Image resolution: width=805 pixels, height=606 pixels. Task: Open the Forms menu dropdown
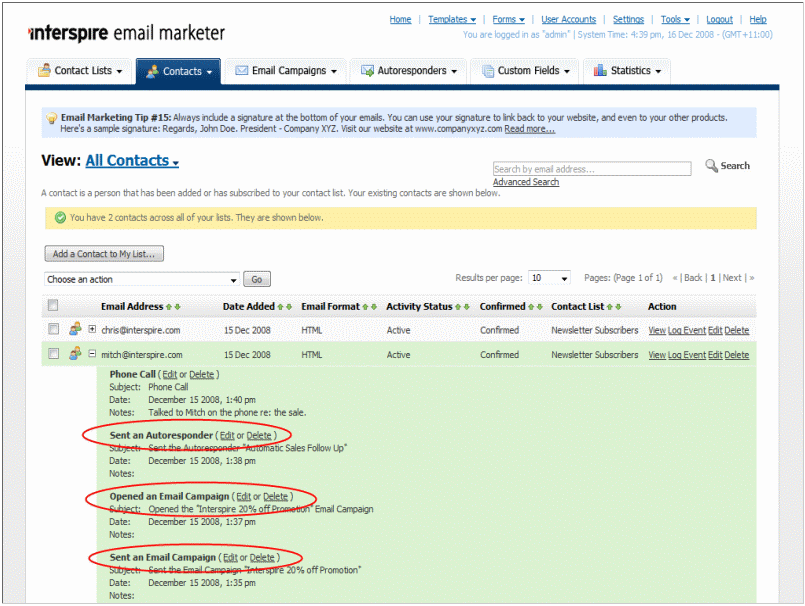[508, 20]
